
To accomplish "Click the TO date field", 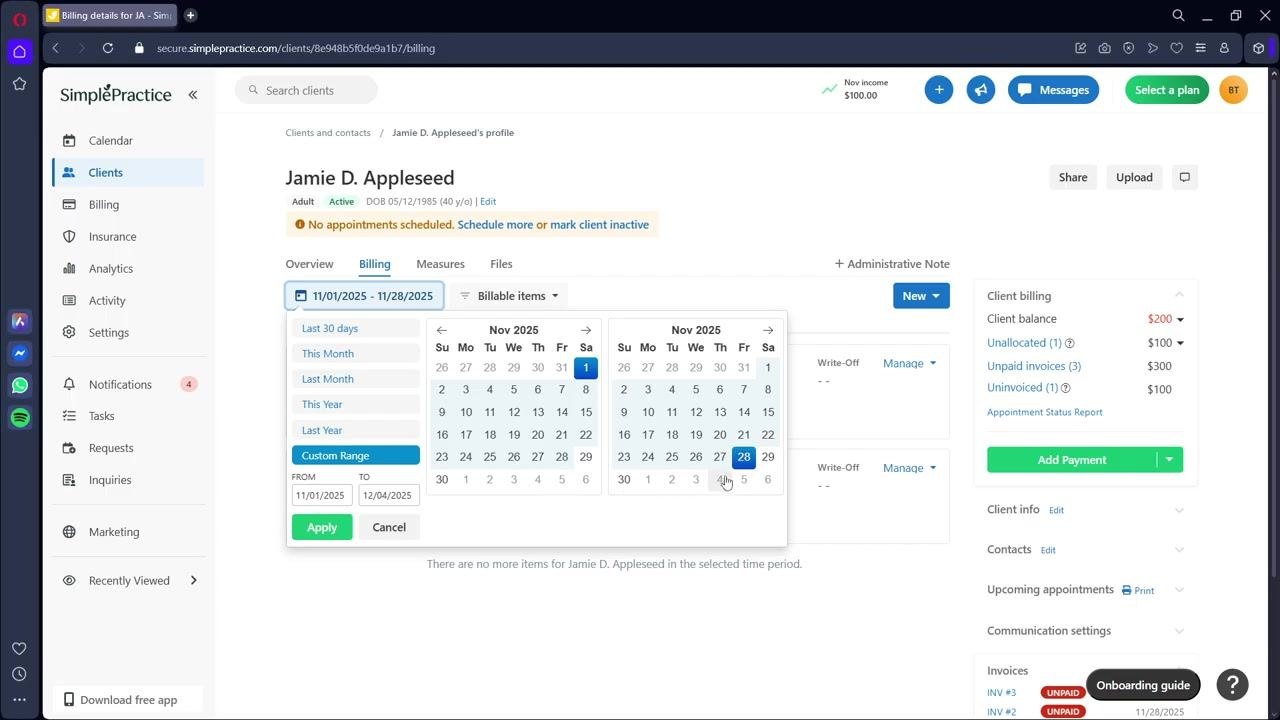I will coord(389,495).
